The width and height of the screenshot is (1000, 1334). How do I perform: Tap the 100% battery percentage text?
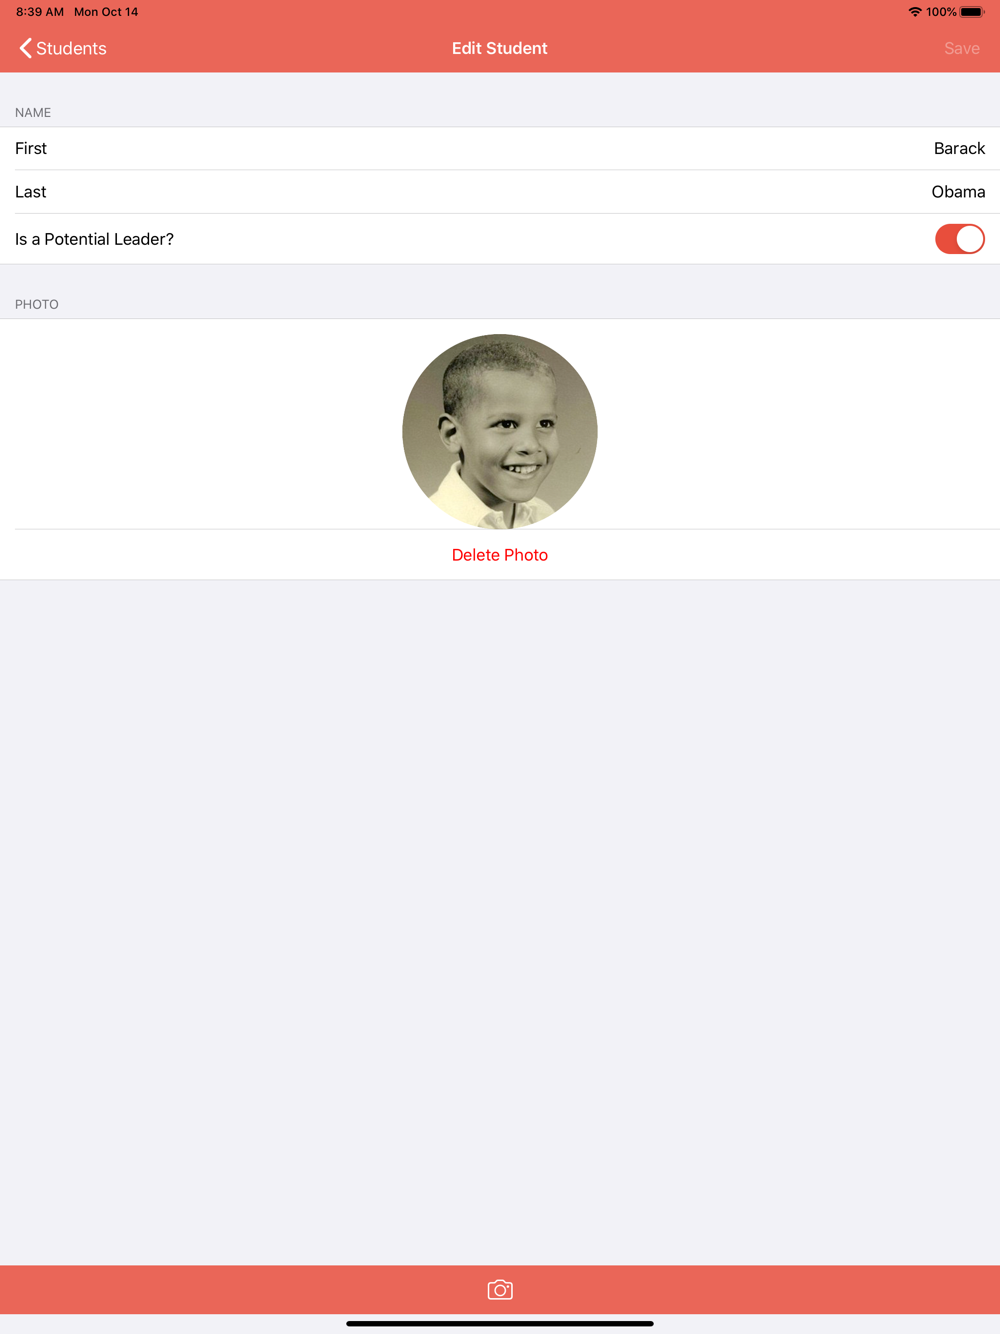[x=941, y=12]
